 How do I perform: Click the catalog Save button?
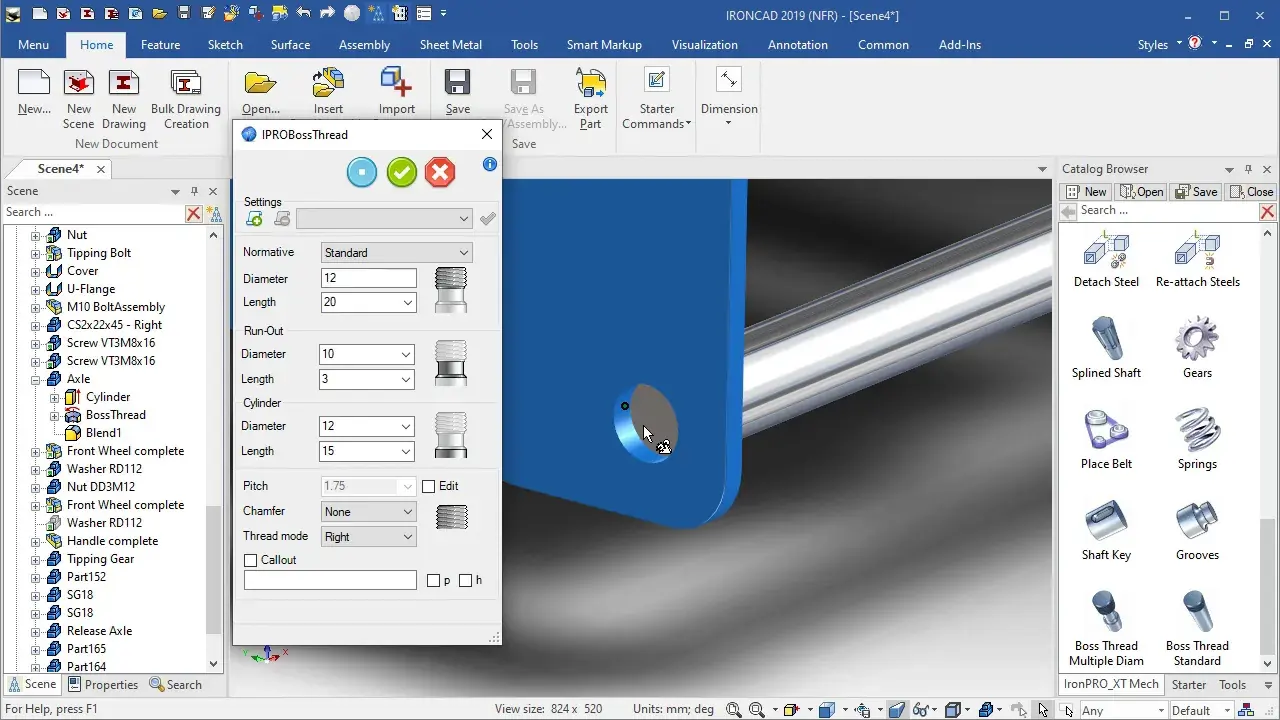coord(1196,191)
